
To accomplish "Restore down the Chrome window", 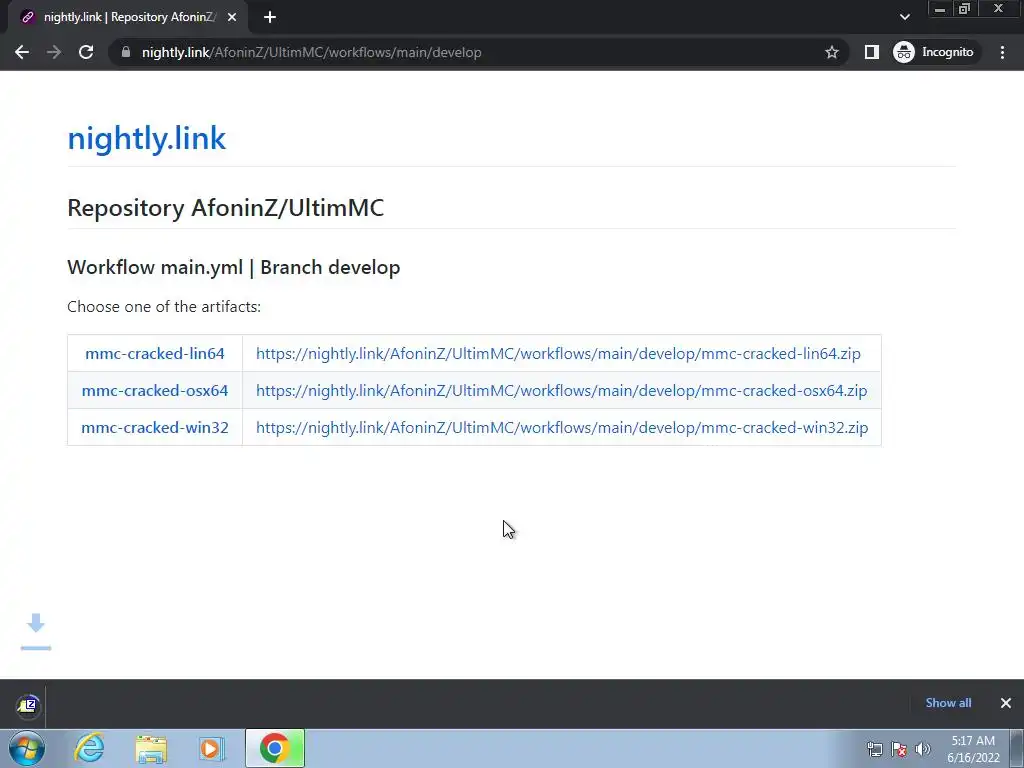I will tap(965, 9).
